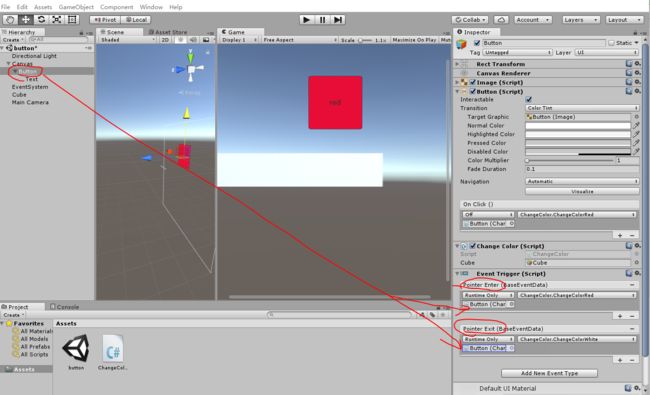The image size is (650, 395).
Task: Toggle Local handle rotation
Action: [136, 19]
